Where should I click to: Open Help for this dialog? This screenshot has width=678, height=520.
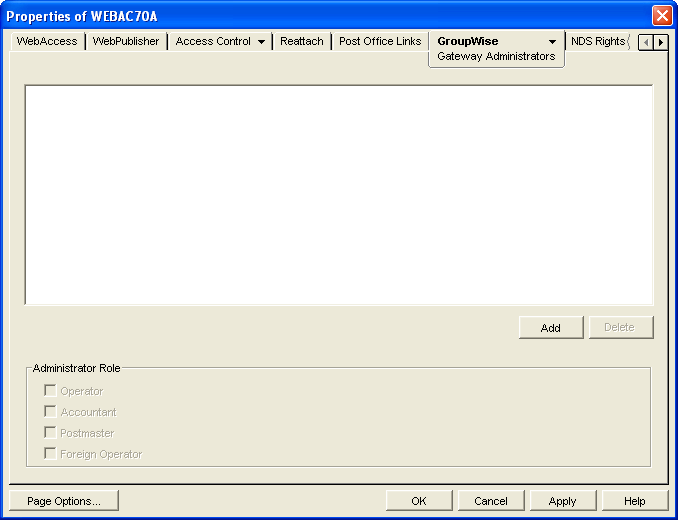click(x=635, y=501)
